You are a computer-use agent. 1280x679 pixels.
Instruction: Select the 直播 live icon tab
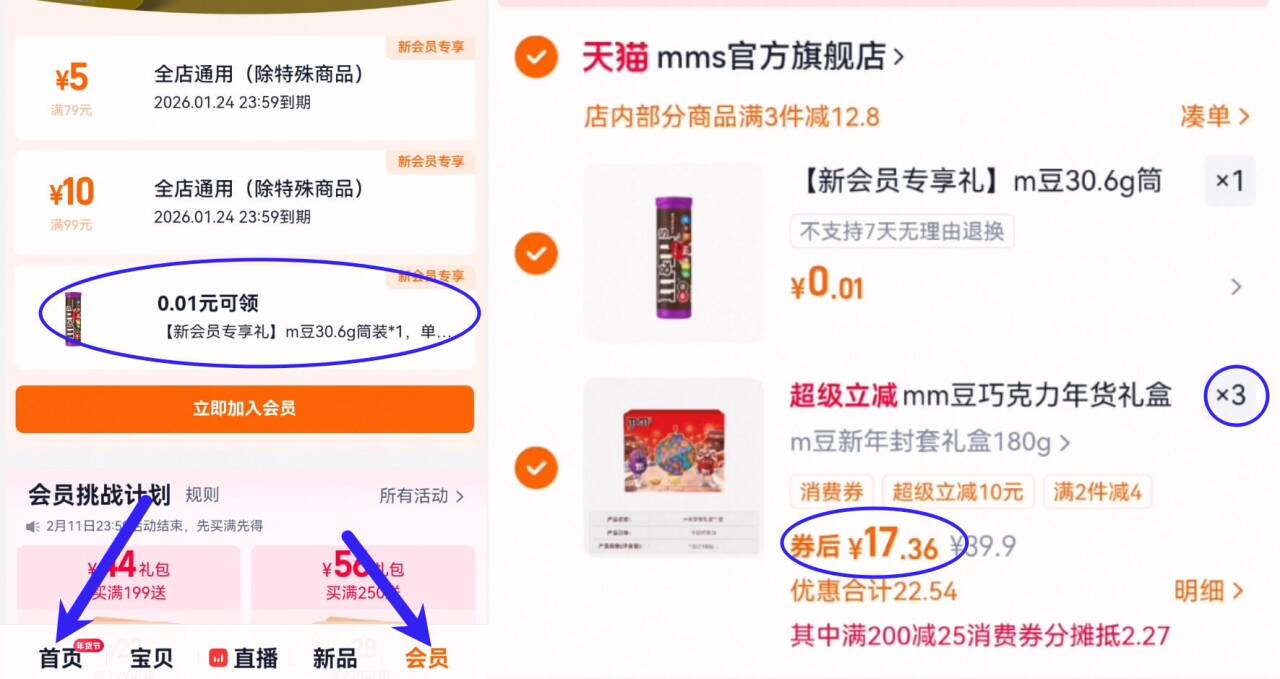(x=243, y=658)
